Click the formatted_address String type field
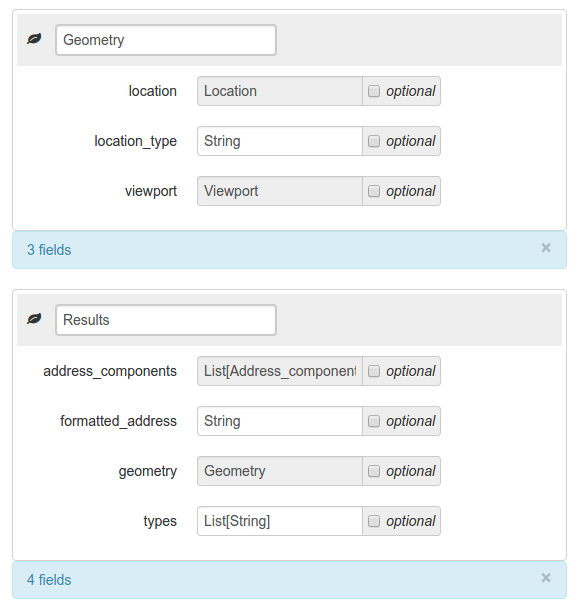Image resolution: width=580 pixels, height=613 pixels. coord(280,421)
